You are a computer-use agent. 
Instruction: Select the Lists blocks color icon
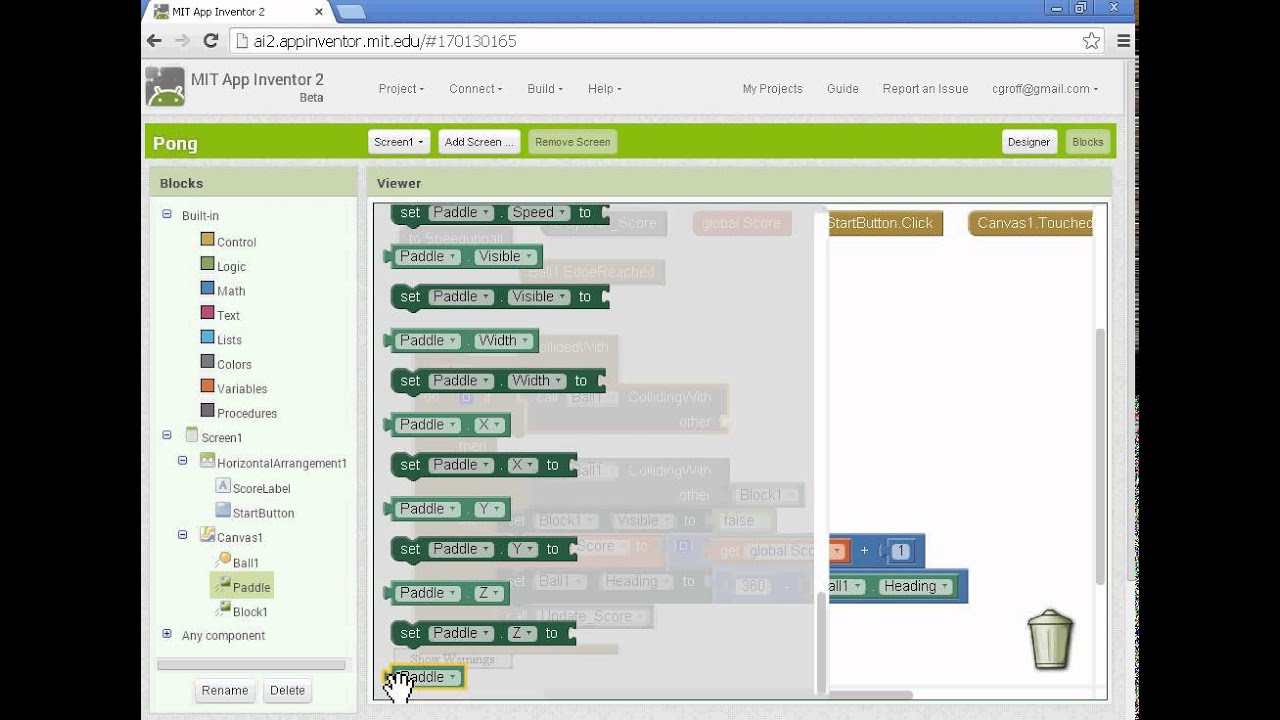click(208, 338)
